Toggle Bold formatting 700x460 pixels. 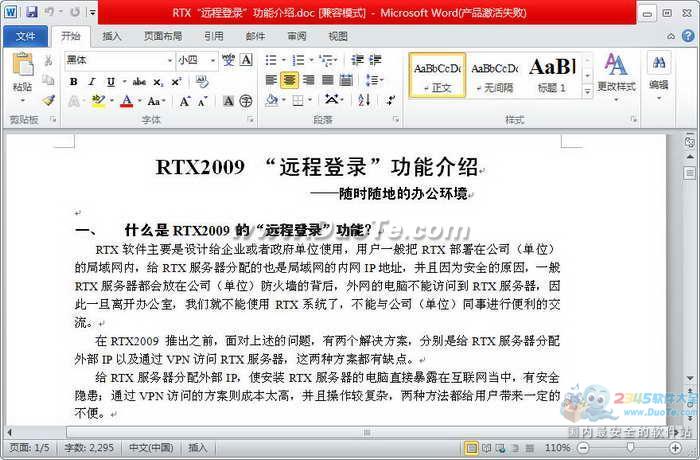[x=73, y=82]
